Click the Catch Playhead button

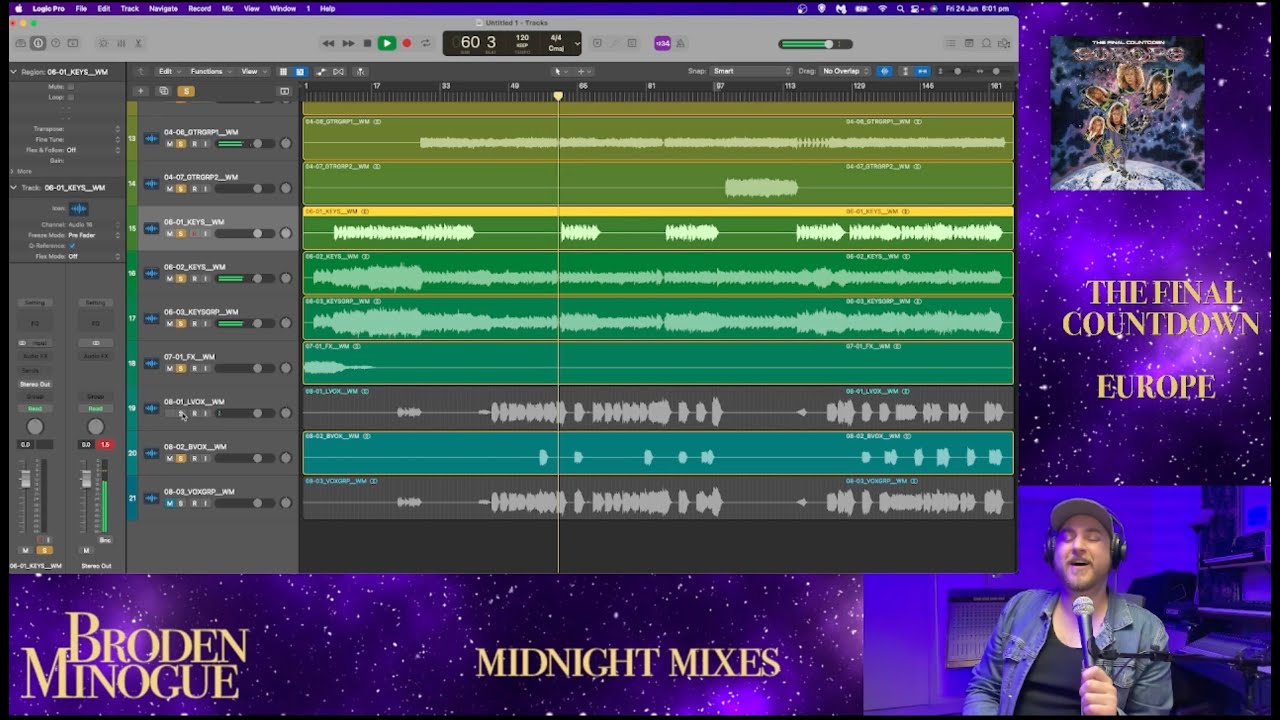(360, 71)
